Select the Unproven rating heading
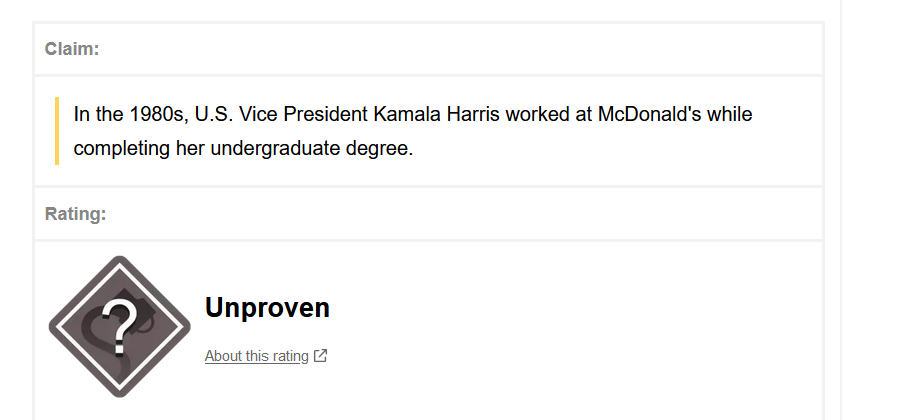898x420 pixels. pyautogui.click(x=267, y=308)
